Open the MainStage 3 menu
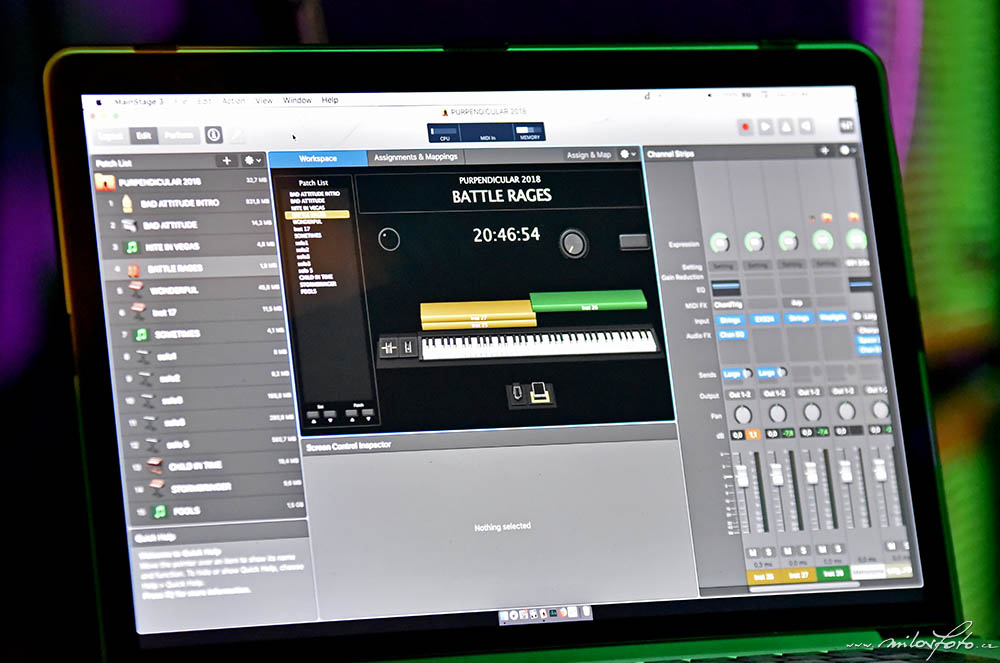This screenshot has height=663, width=1000. [x=139, y=101]
